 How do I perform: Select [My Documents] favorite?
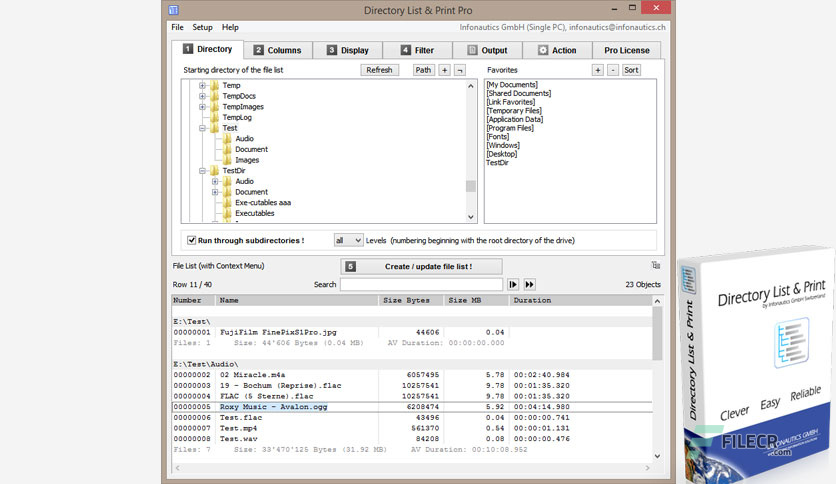point(512,85)
